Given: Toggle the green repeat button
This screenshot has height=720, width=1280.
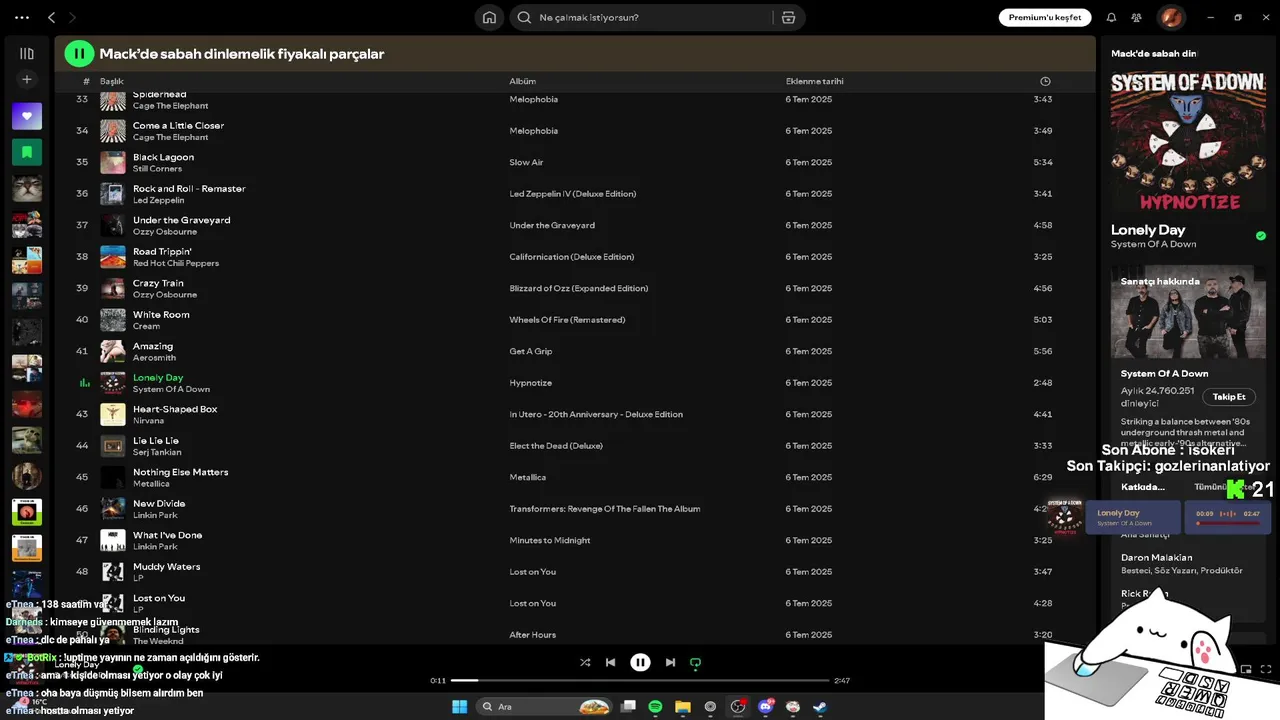Looking at the screenshot, I should point(695,662).
